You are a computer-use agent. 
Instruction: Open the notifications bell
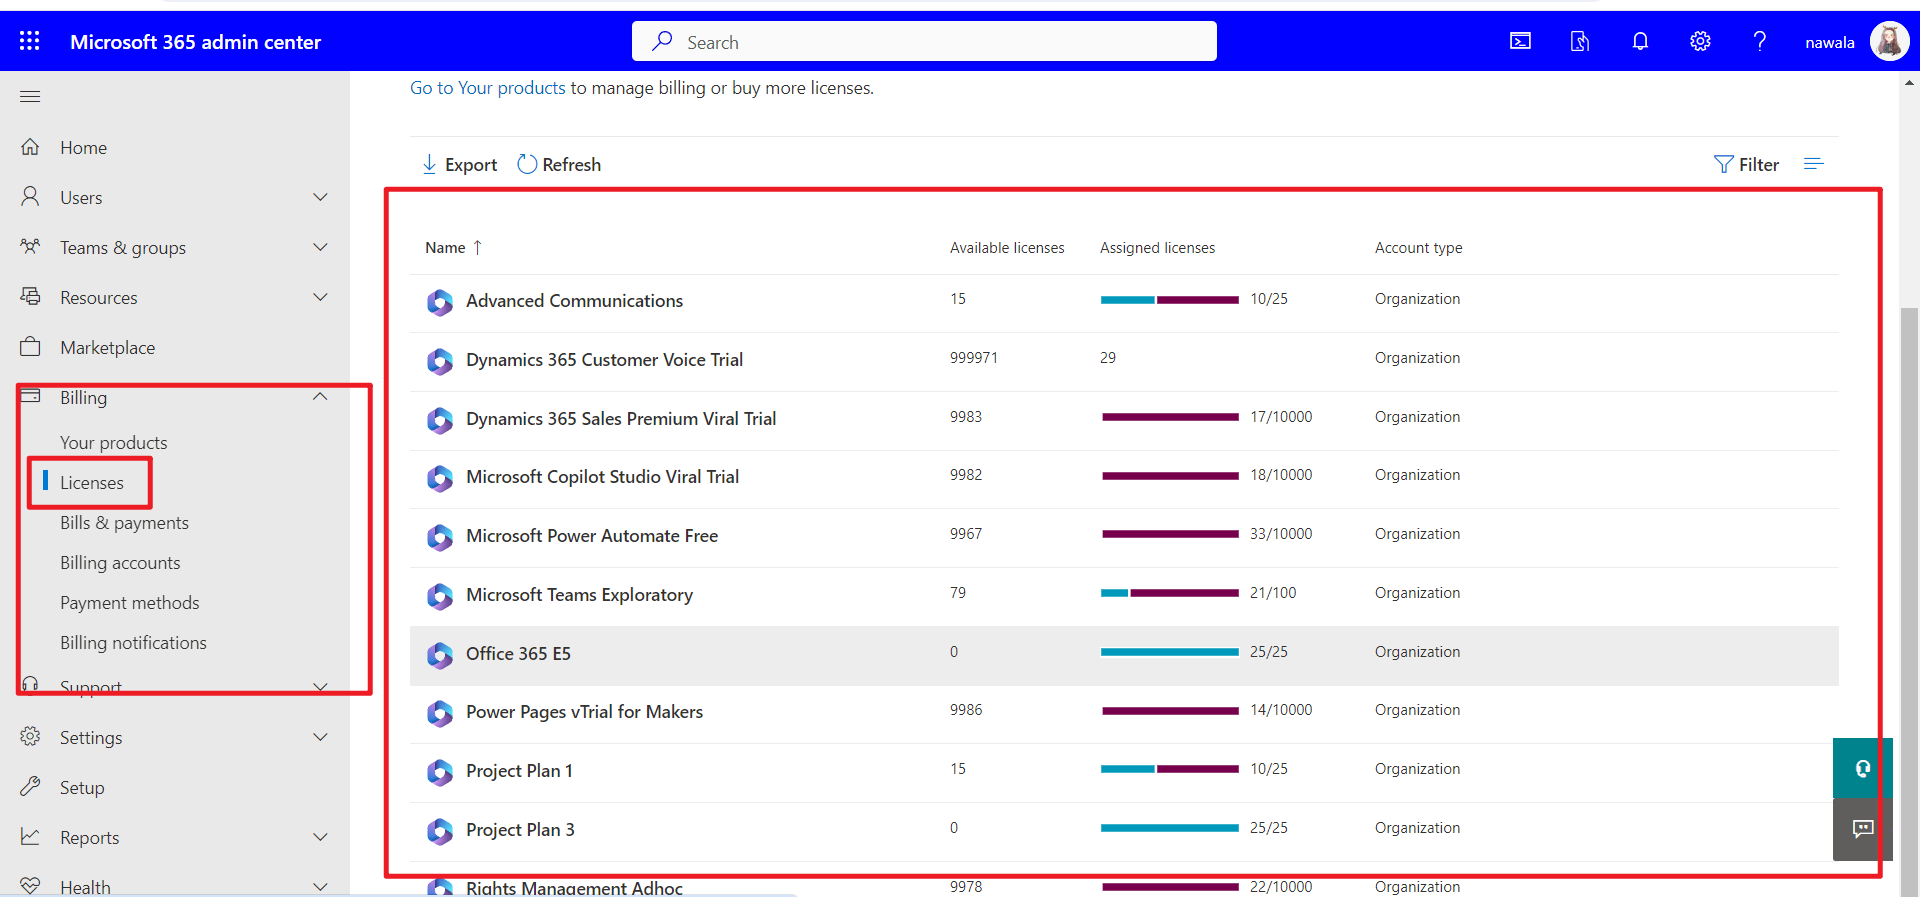click(x=1640, y=41)
